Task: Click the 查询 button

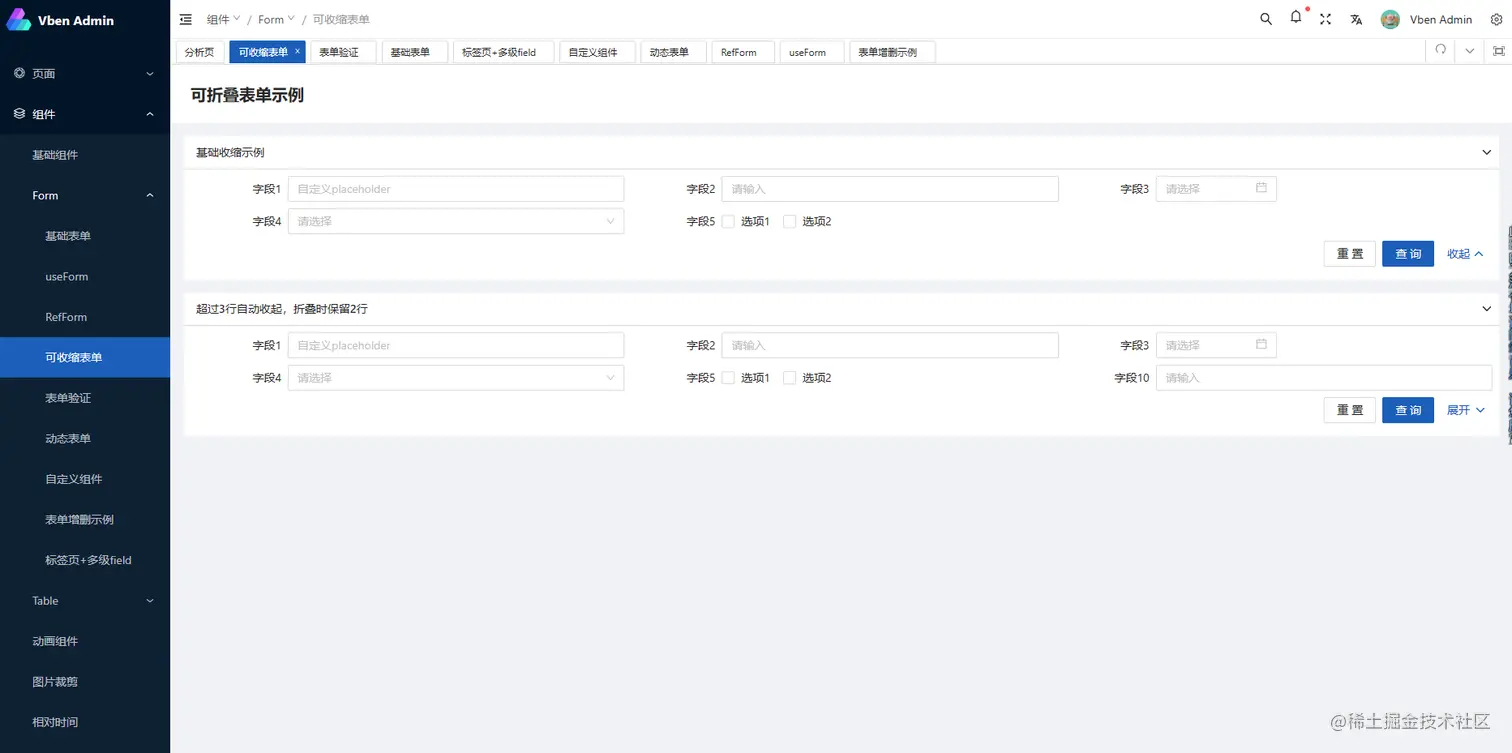Action: 1407,253
